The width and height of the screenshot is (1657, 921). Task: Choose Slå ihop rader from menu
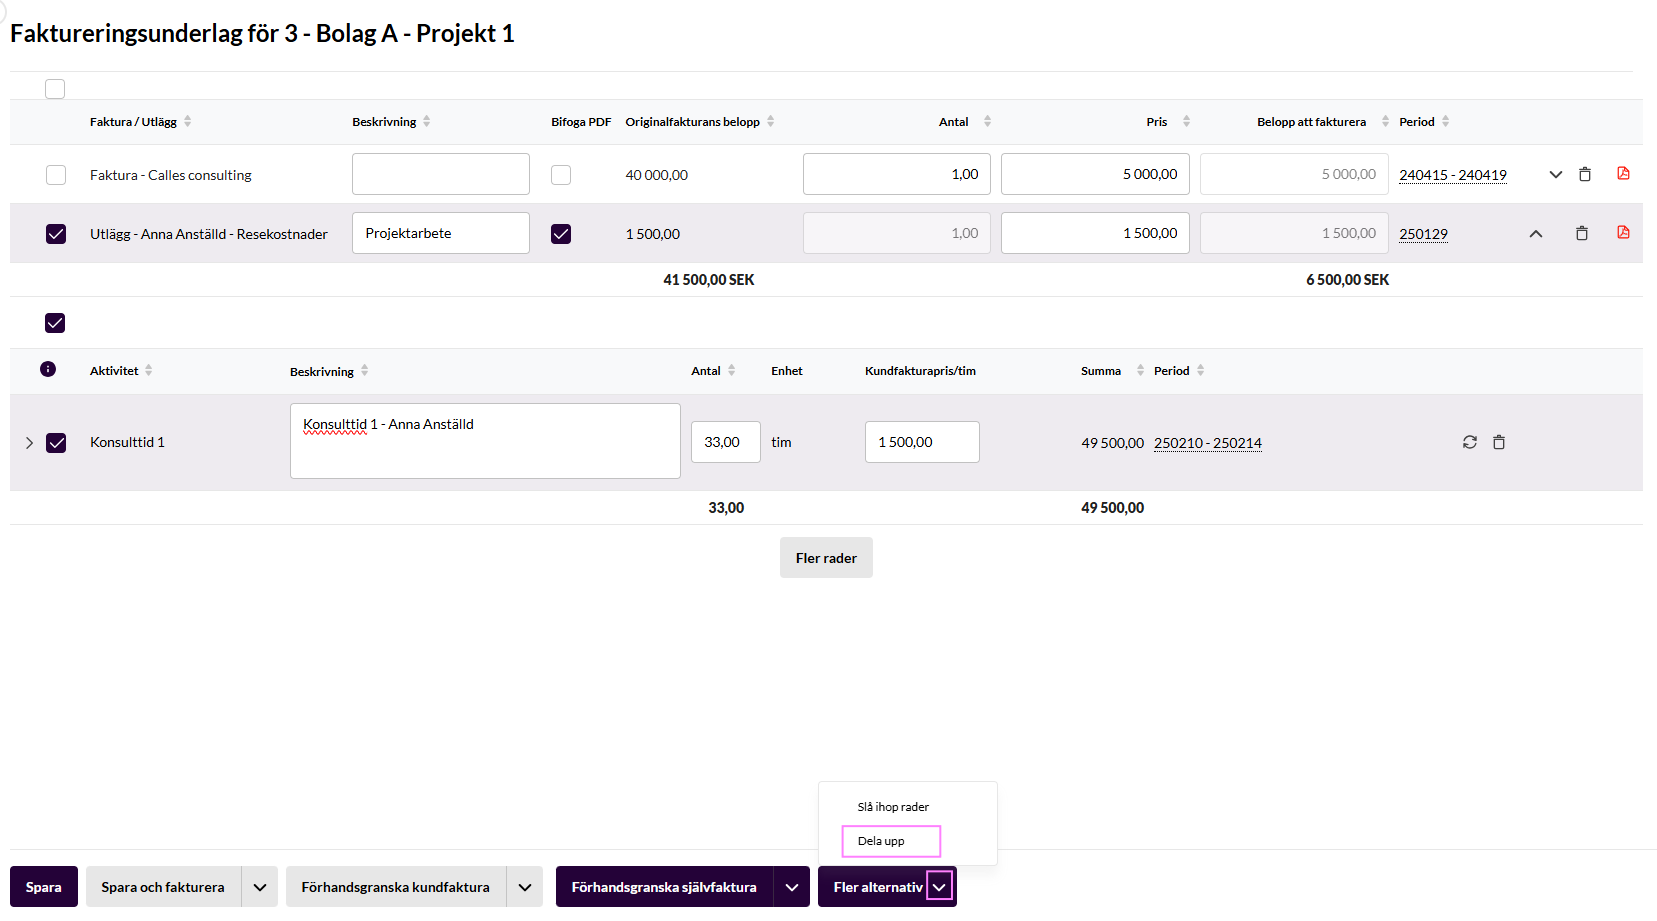point(893,807)
